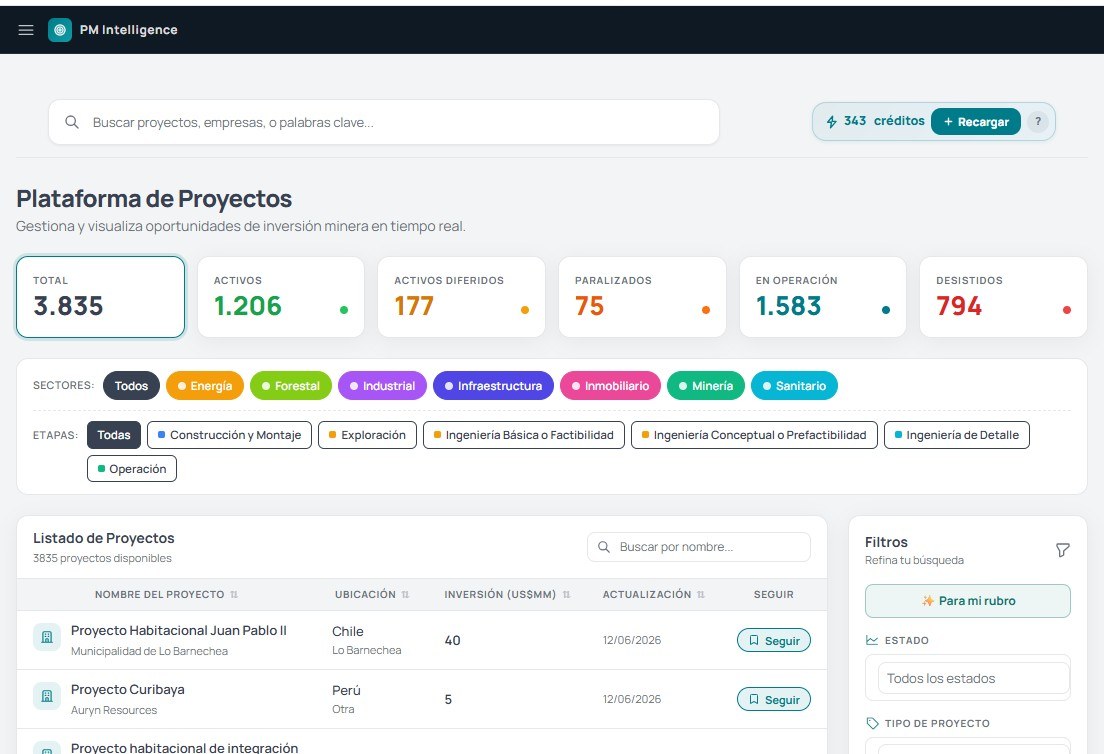
Task: Open the Todos los estados dropdown
Action: point(974,679)
